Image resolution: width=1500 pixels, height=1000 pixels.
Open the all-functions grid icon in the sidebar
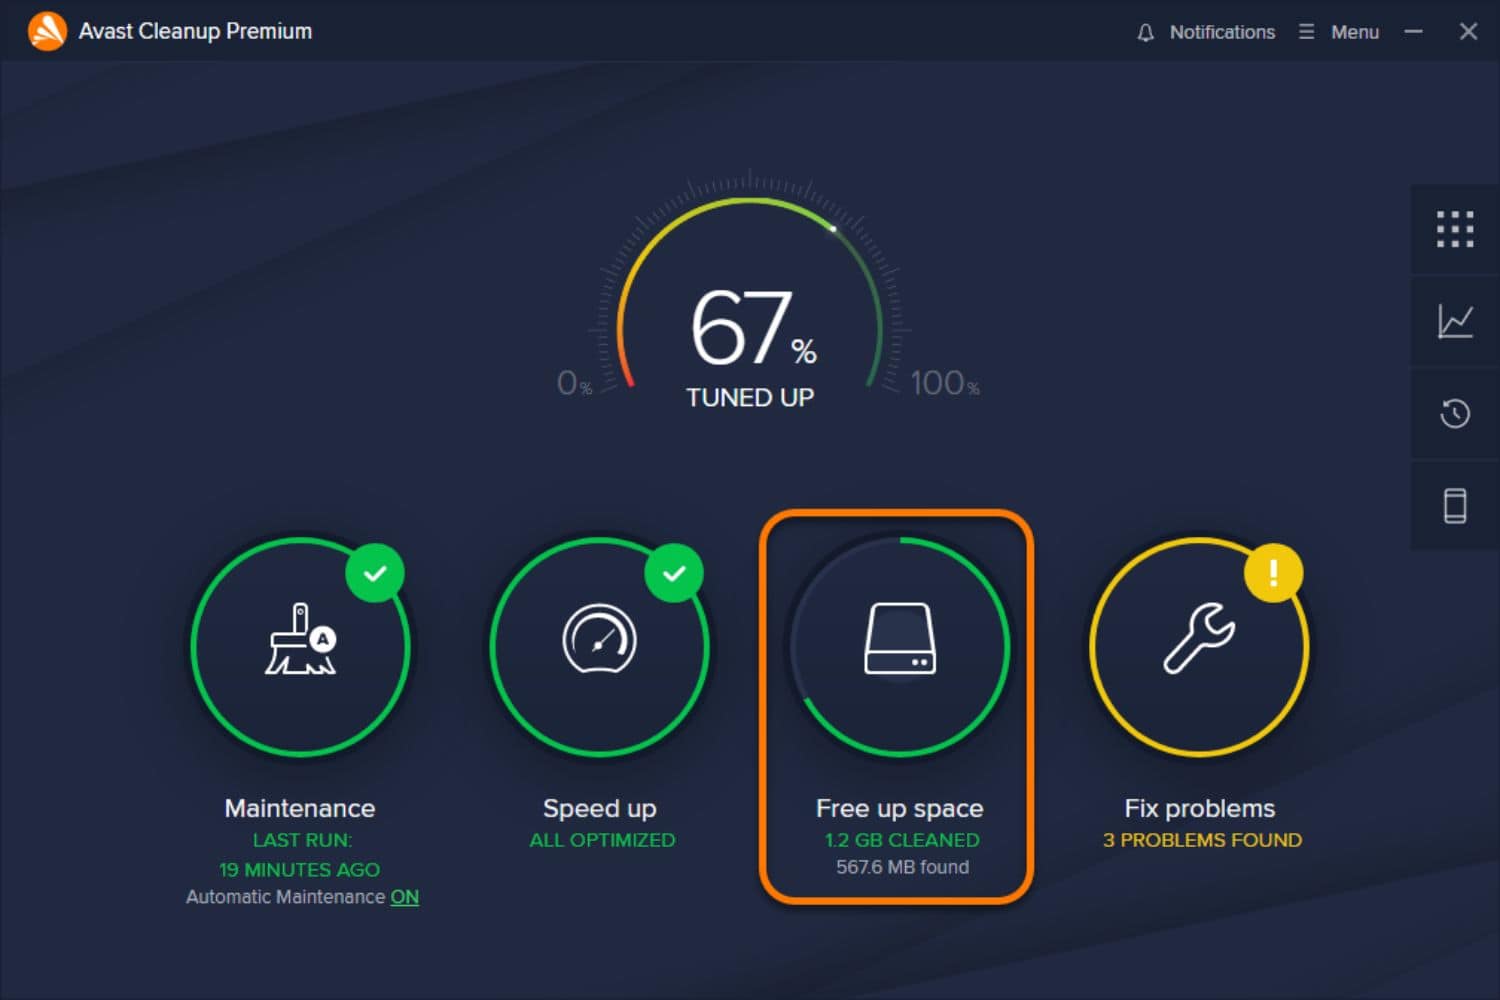pyautogui.click(x=1455, y=229)
